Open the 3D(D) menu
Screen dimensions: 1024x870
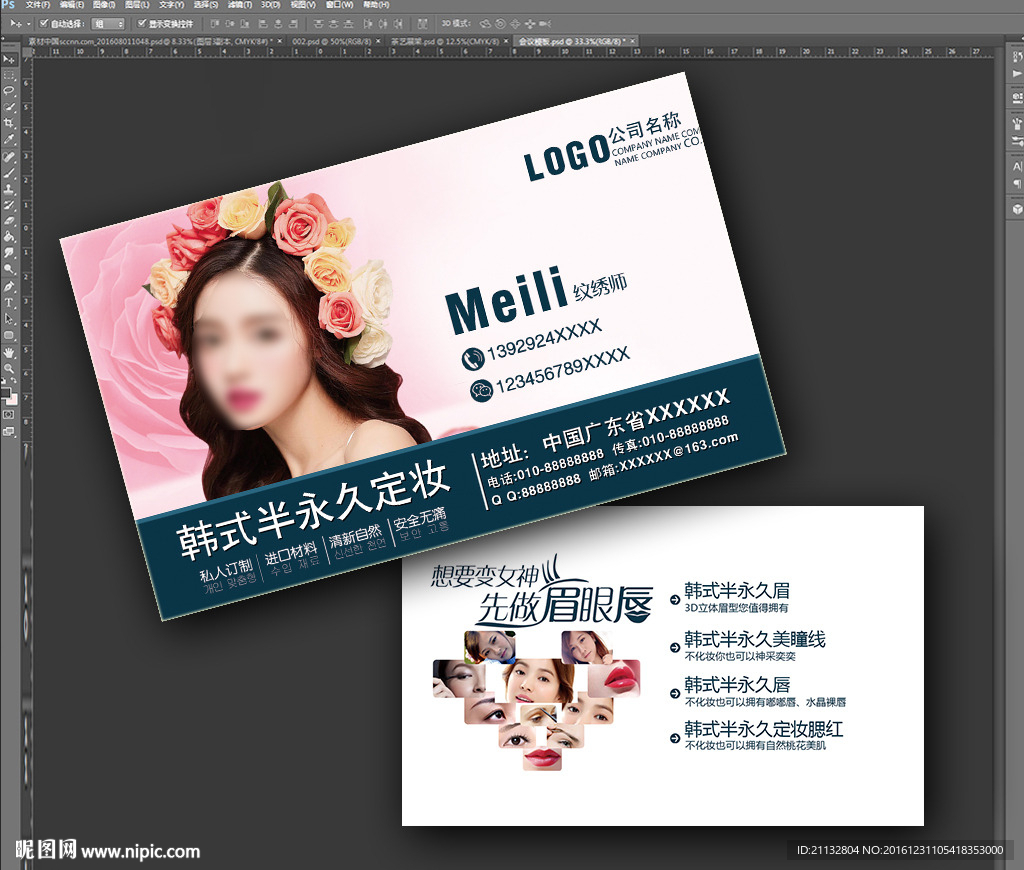click(271, 5)
